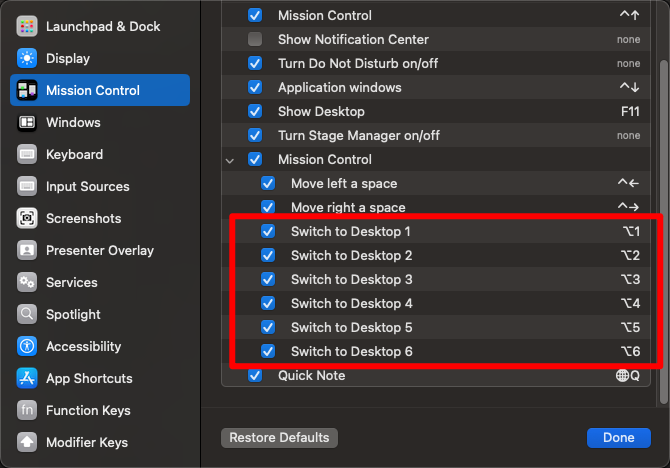Viewport: 670px width, 468px height.
Task: Click the ^→ shortcut for Move right
Action: (629, 207)
